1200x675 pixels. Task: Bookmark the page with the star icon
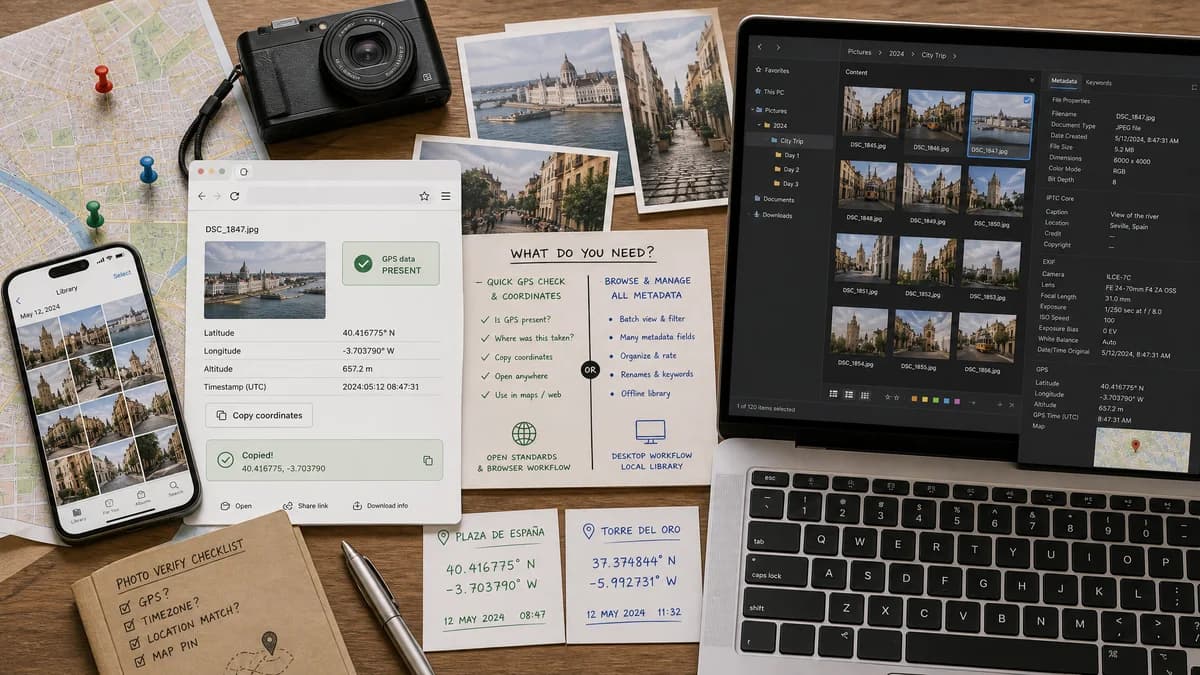[x=424, y=197]
